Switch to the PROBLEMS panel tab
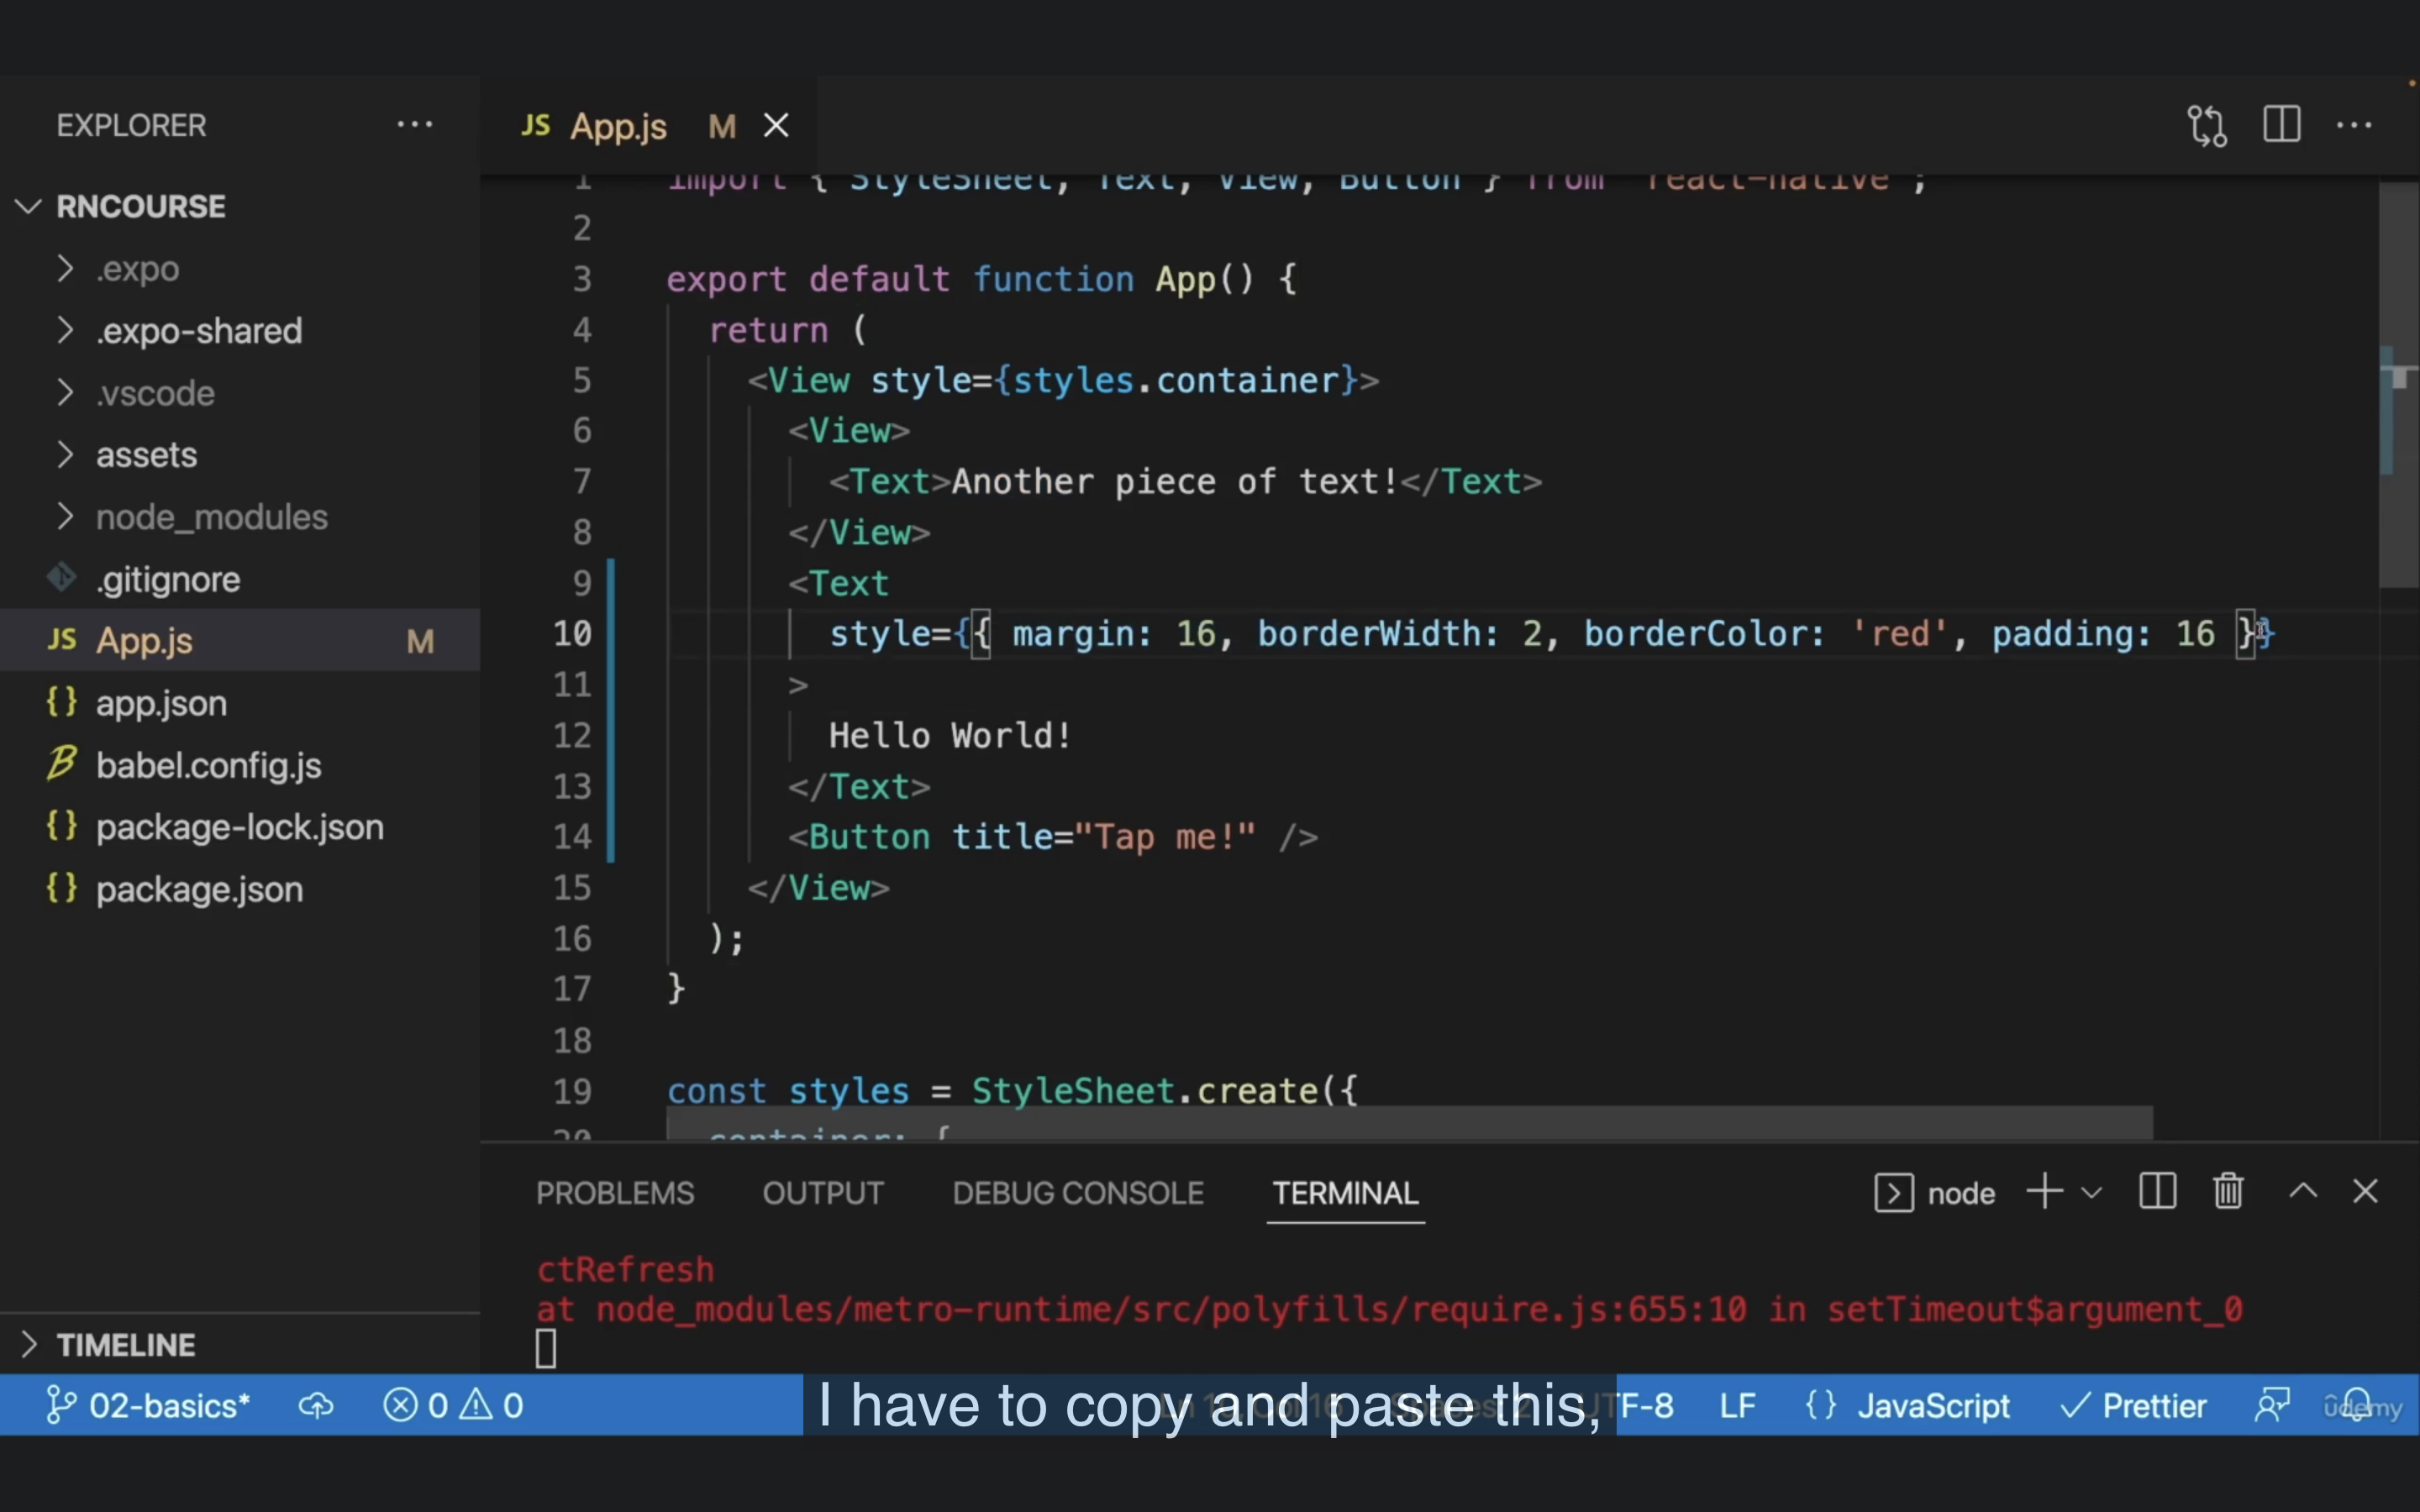The width and height of the screenshot is (2420, 1512). [615, 1193]
